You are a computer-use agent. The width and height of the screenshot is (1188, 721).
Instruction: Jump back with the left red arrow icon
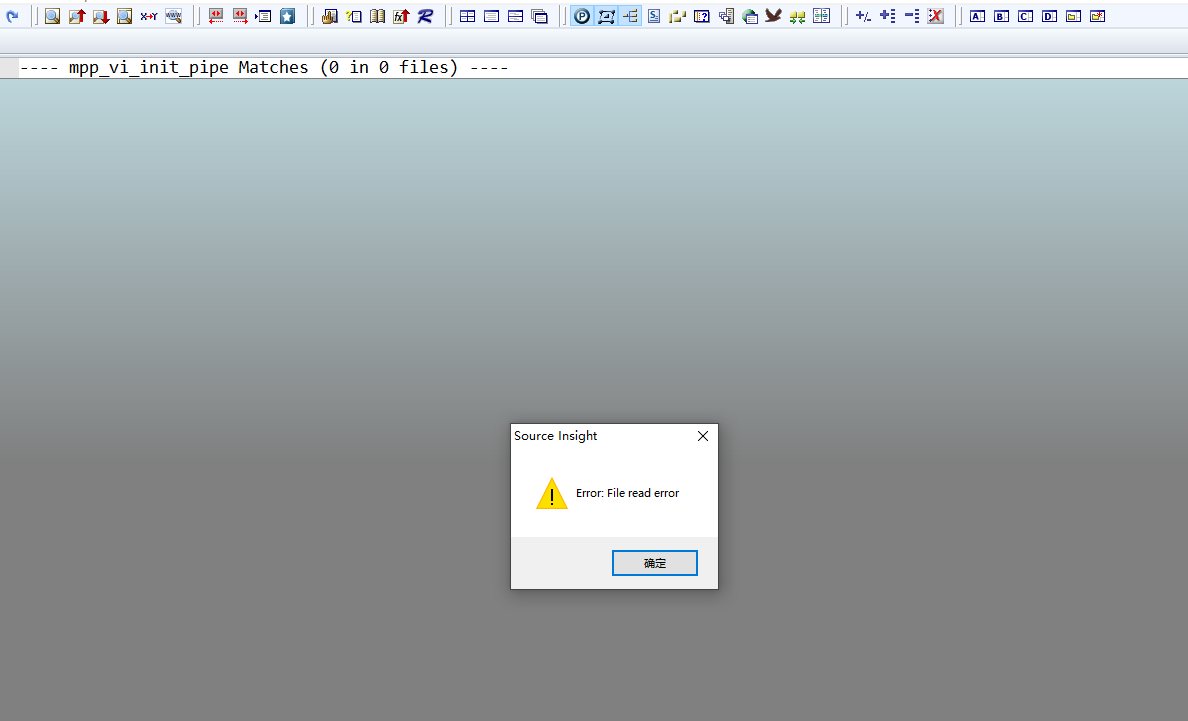tap(215, 16)
